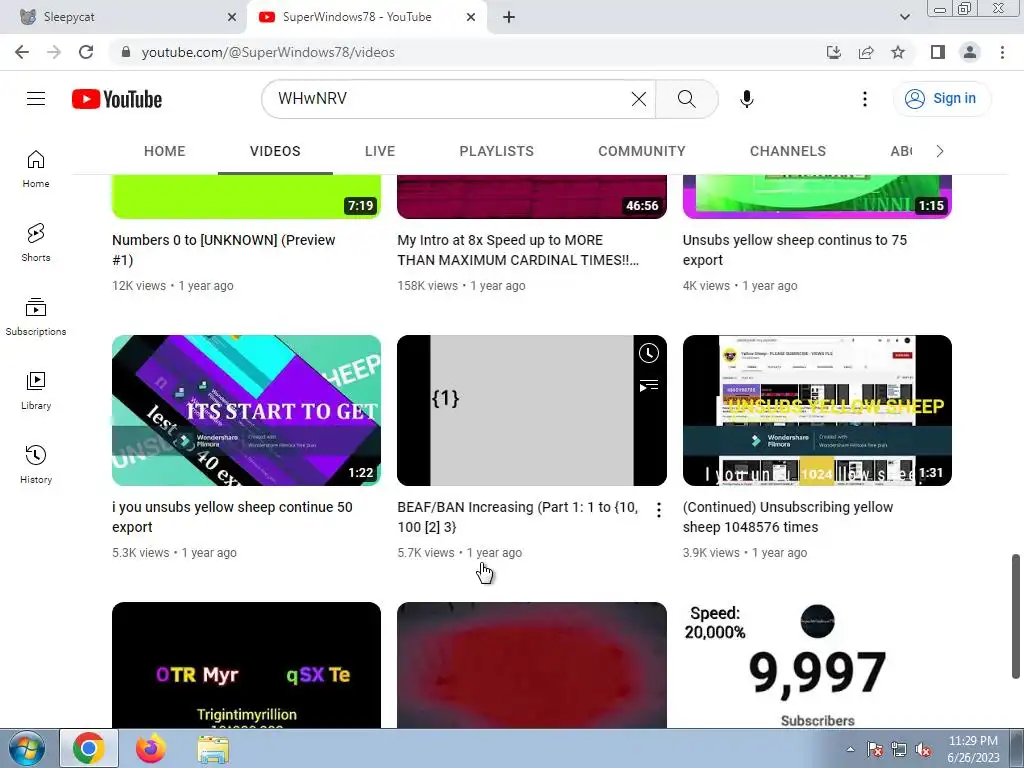Image resolution: width=1024 pixels, height=768 pixels.
Task: Open the {1} gray BEAF/BAN thumbnail
Action: pos(532,410)
